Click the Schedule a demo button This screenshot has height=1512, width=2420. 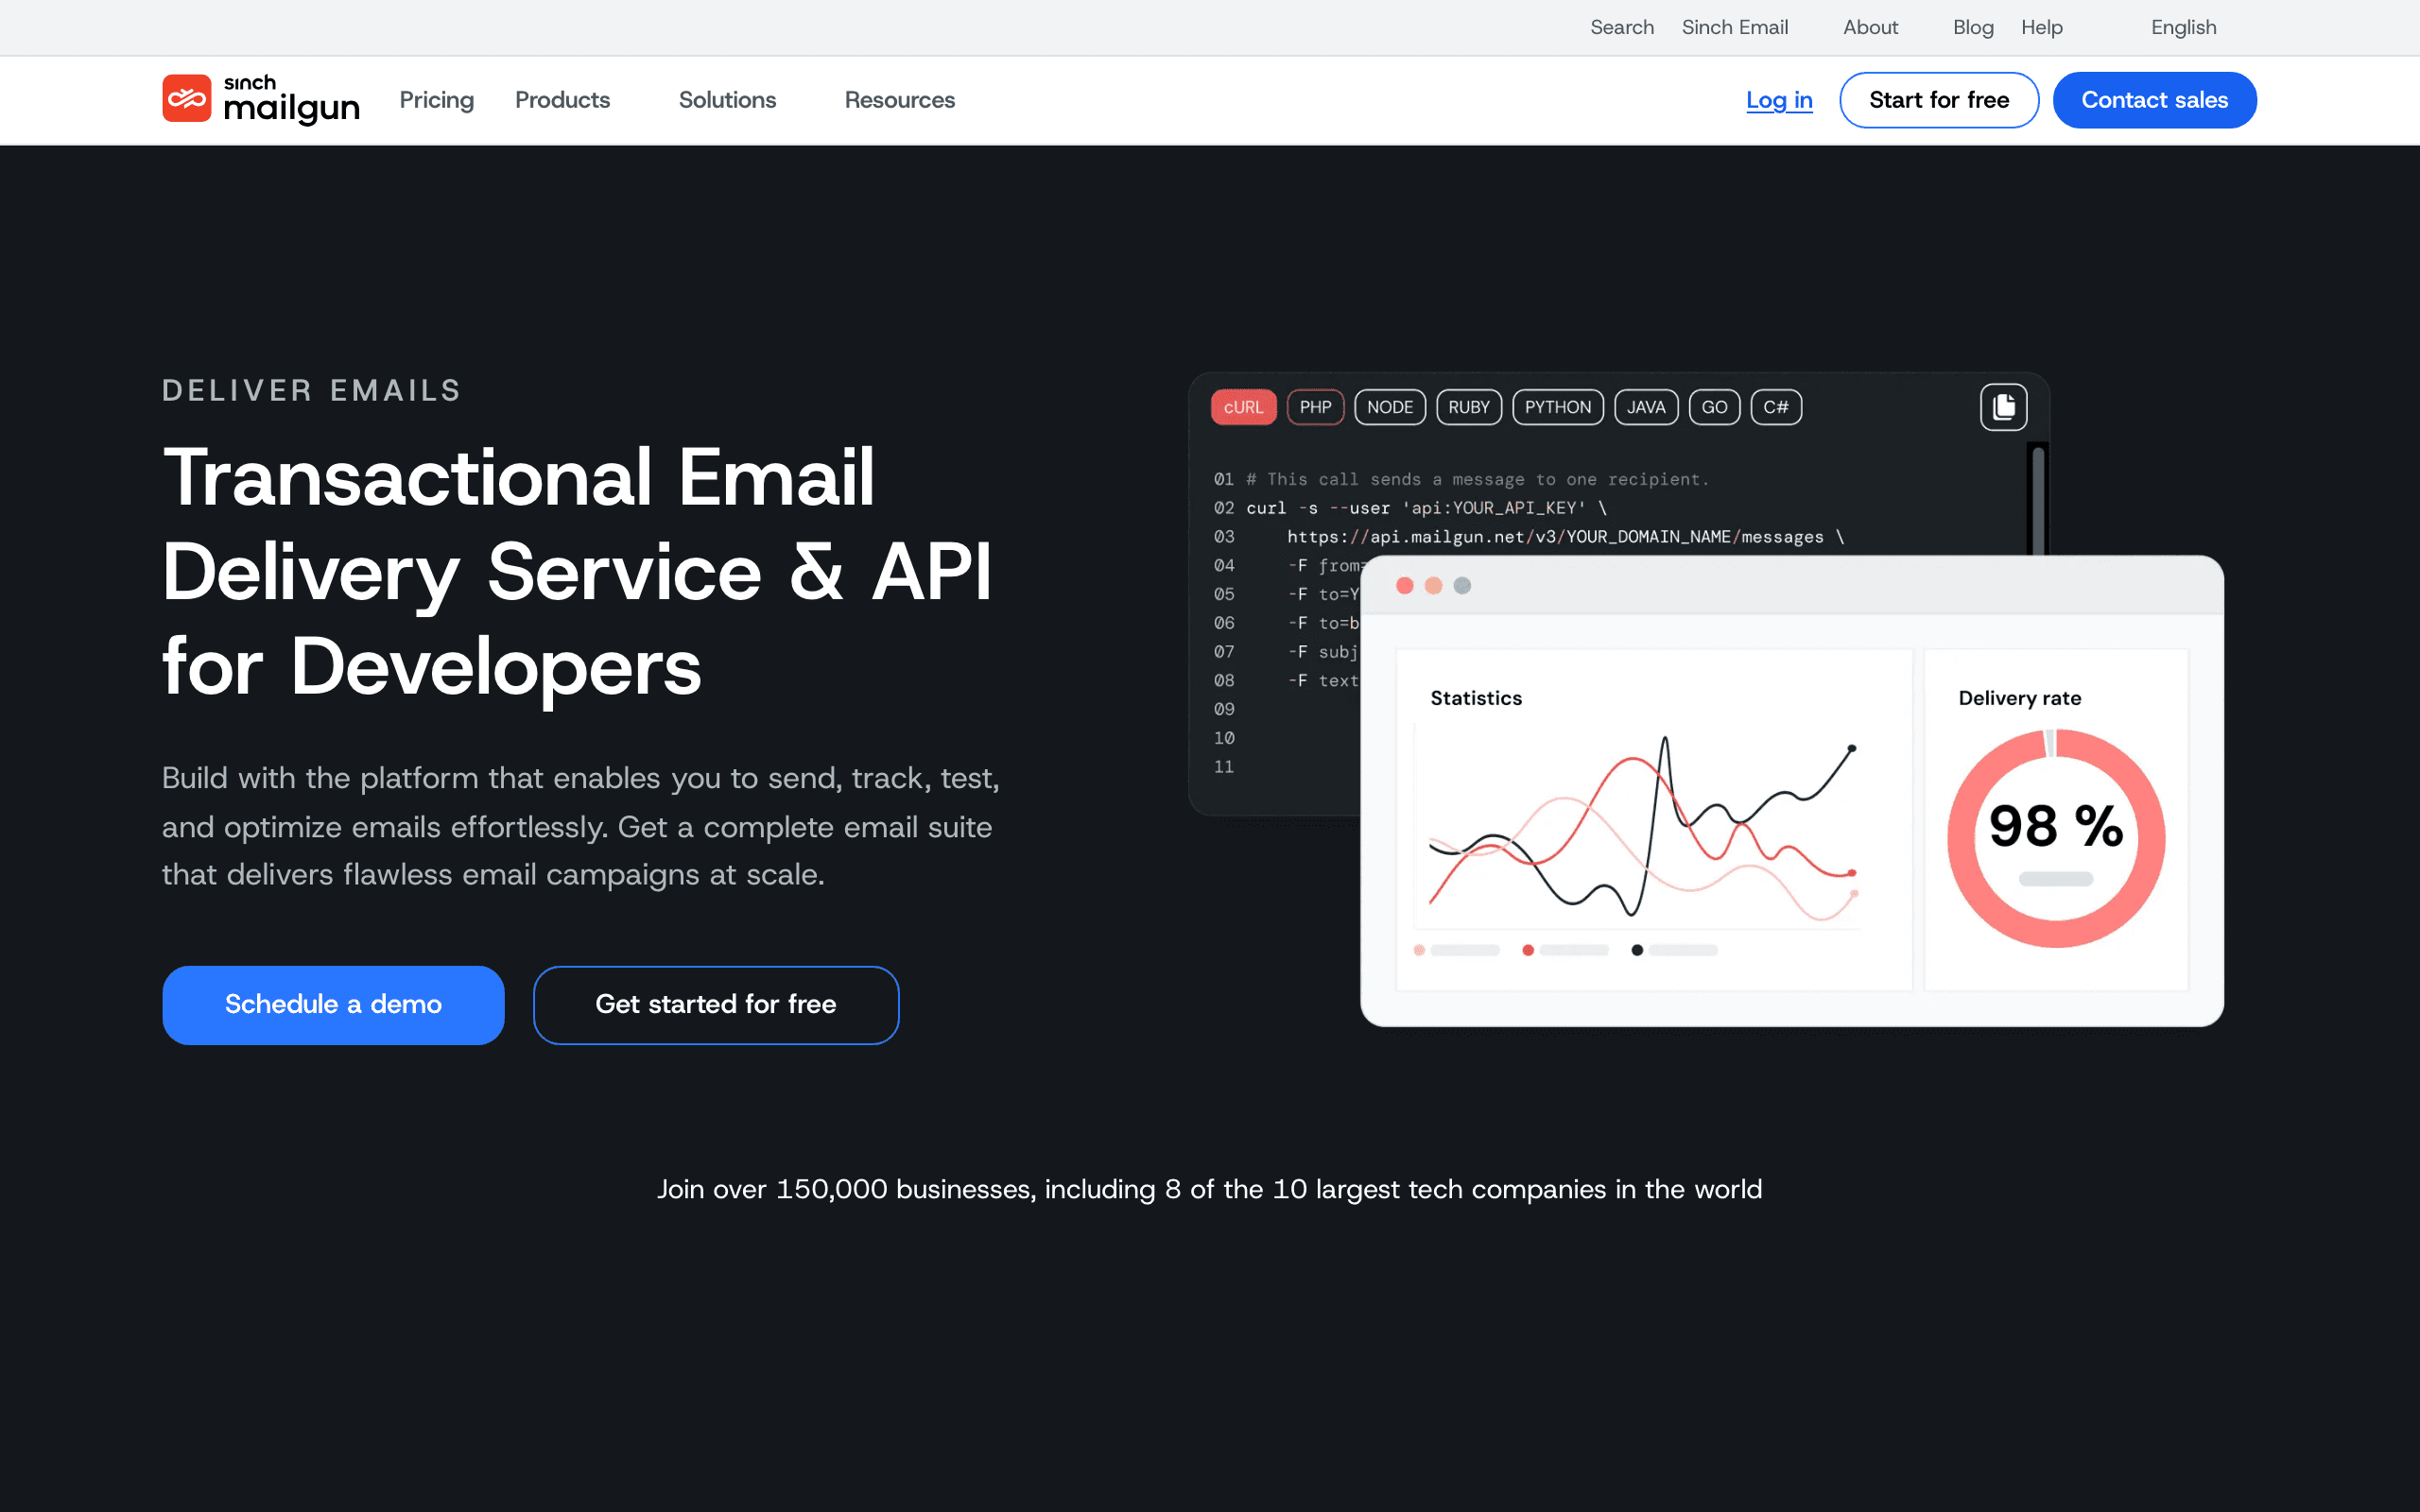[333, 1004]
